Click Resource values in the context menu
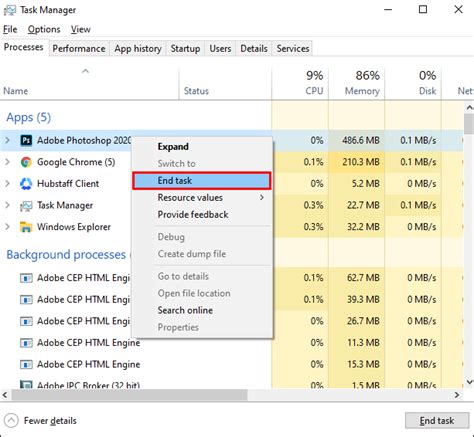The width and height of the screenshot is (474, 437). [202, 198]
